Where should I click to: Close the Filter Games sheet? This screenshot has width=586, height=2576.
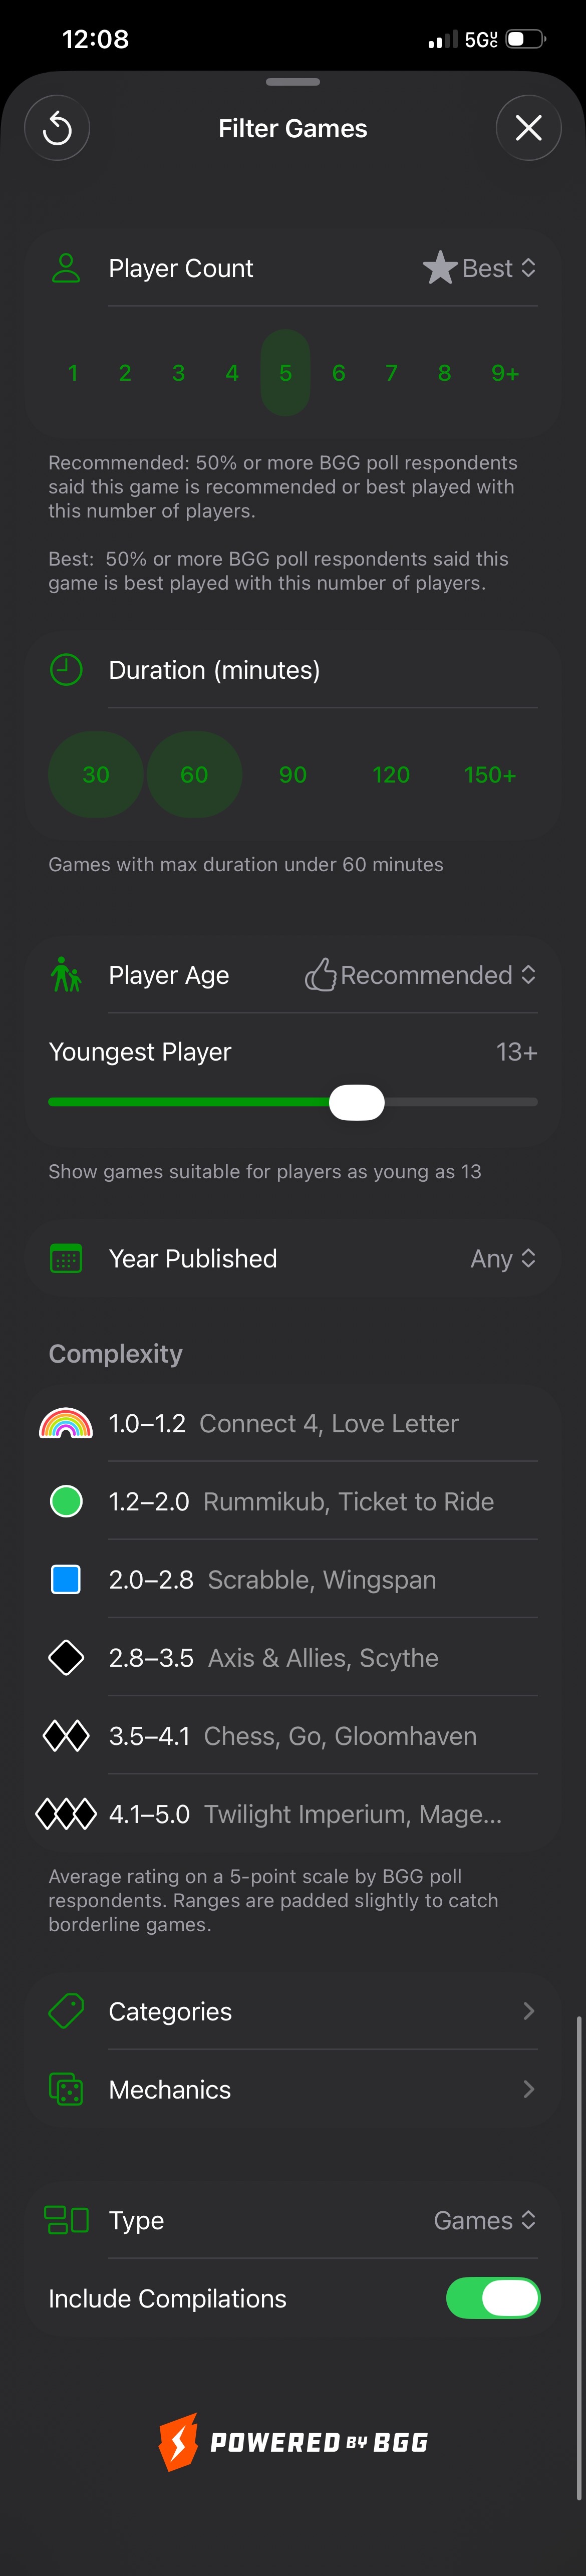click(x=528, y=128)
